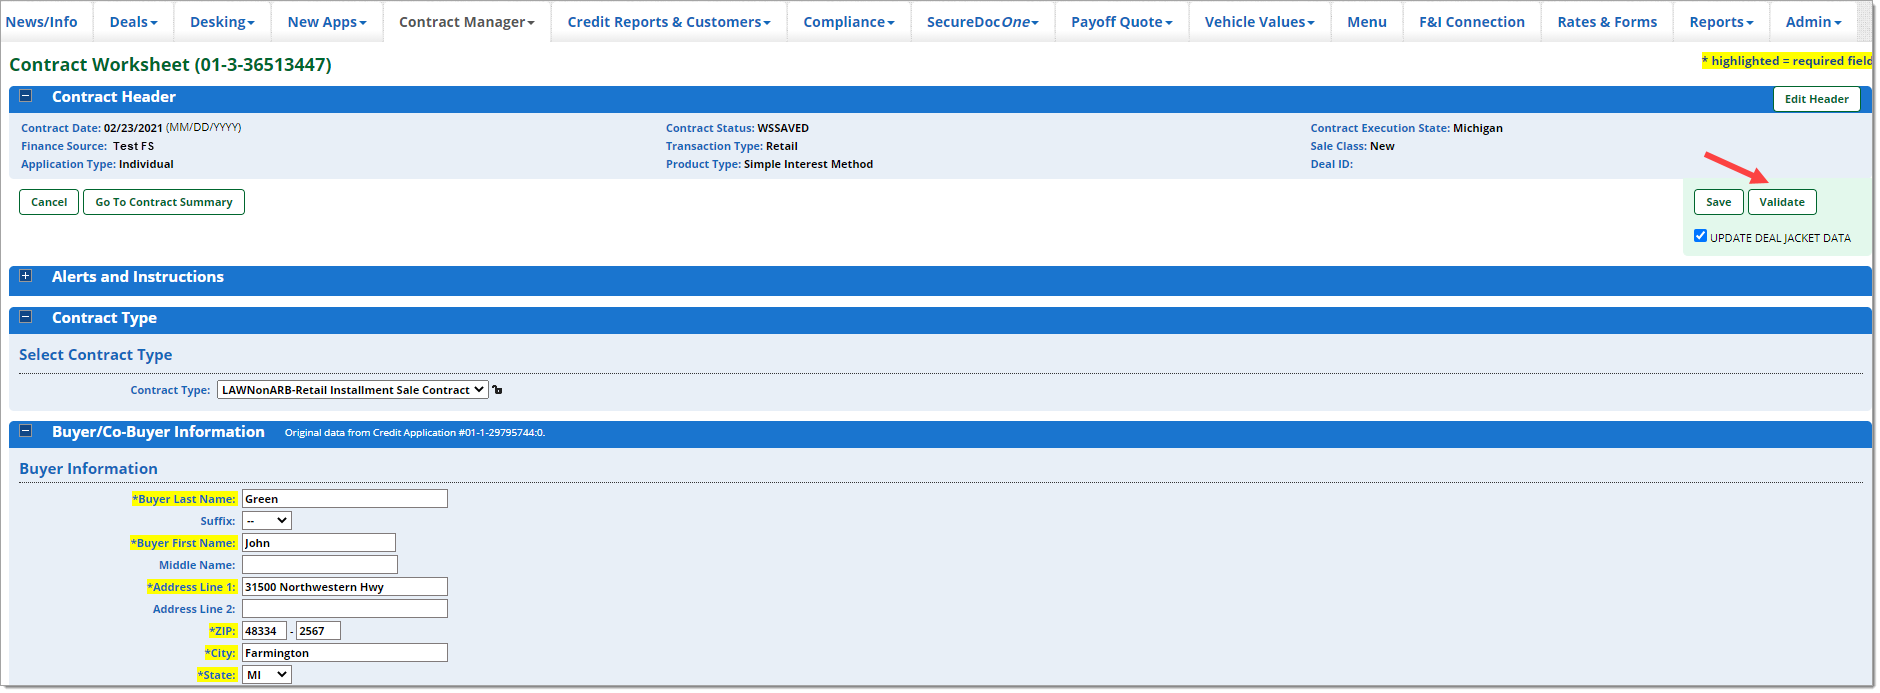Open the Admin menu
The width and height of the screenshot is (1880, 693).
pos(1813,22)
